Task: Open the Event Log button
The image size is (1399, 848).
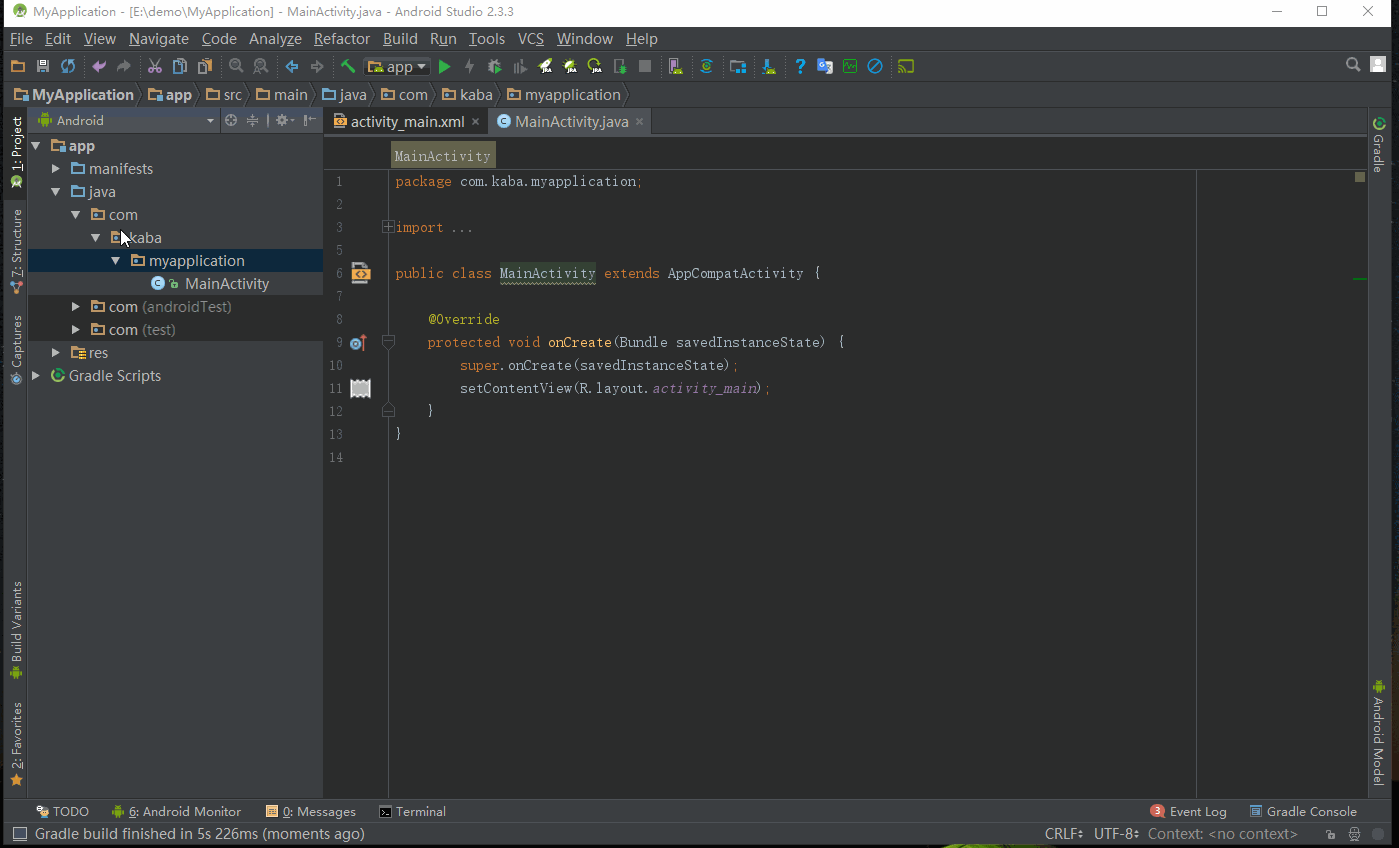Action: [x=1188, y=812]
